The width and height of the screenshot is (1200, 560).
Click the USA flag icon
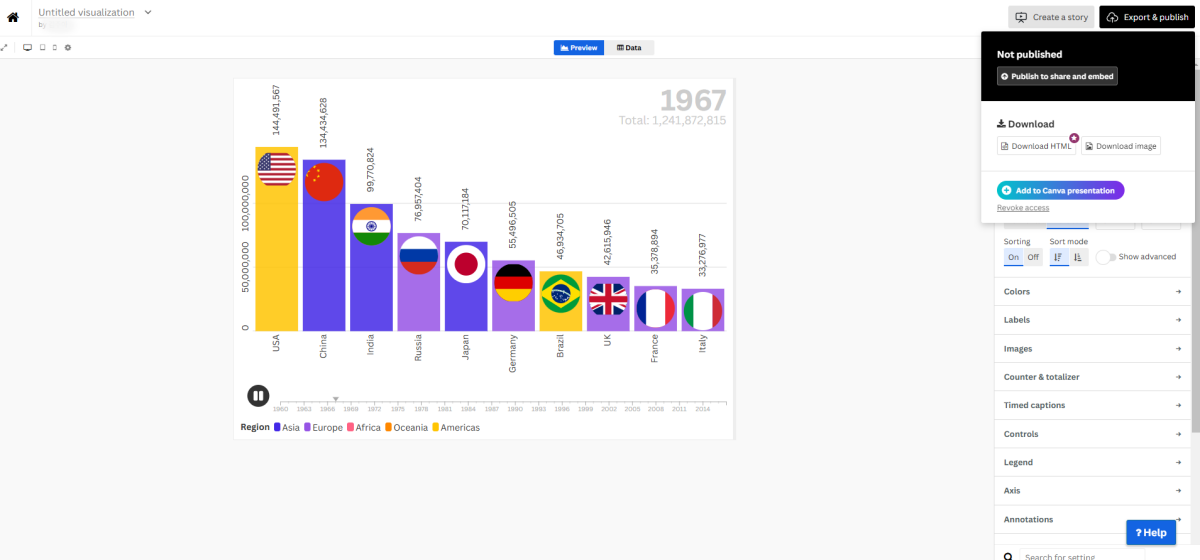276,168
